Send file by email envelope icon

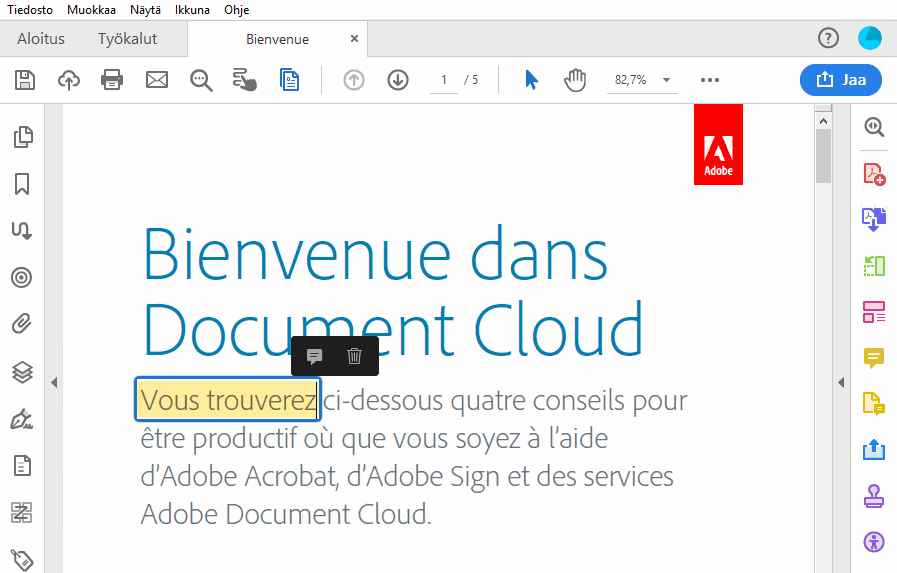click(x=157, y=80)
